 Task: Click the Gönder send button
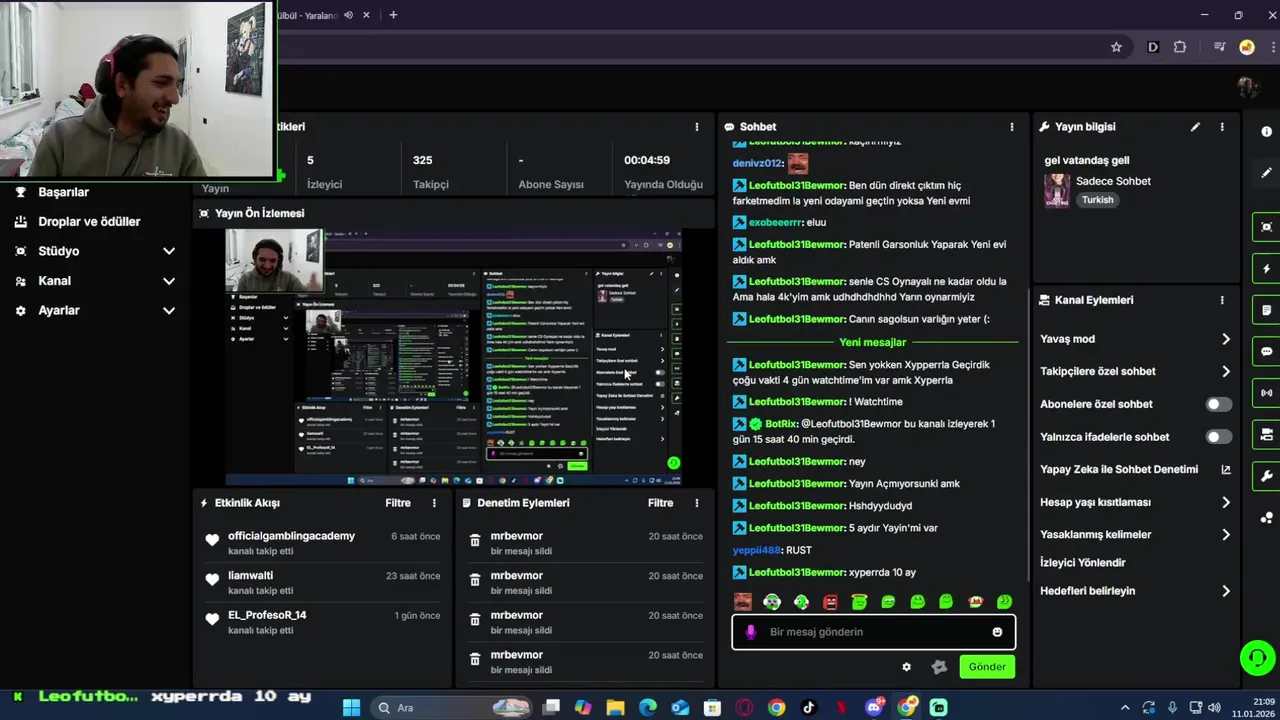(x=987, y=667)
